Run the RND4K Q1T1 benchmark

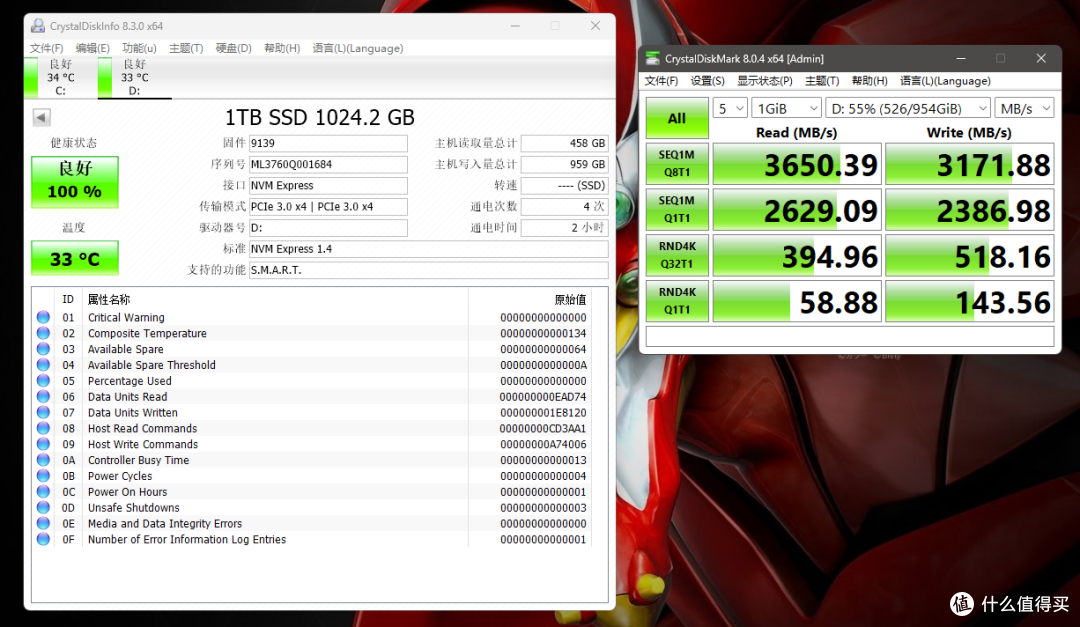[677, 301]
